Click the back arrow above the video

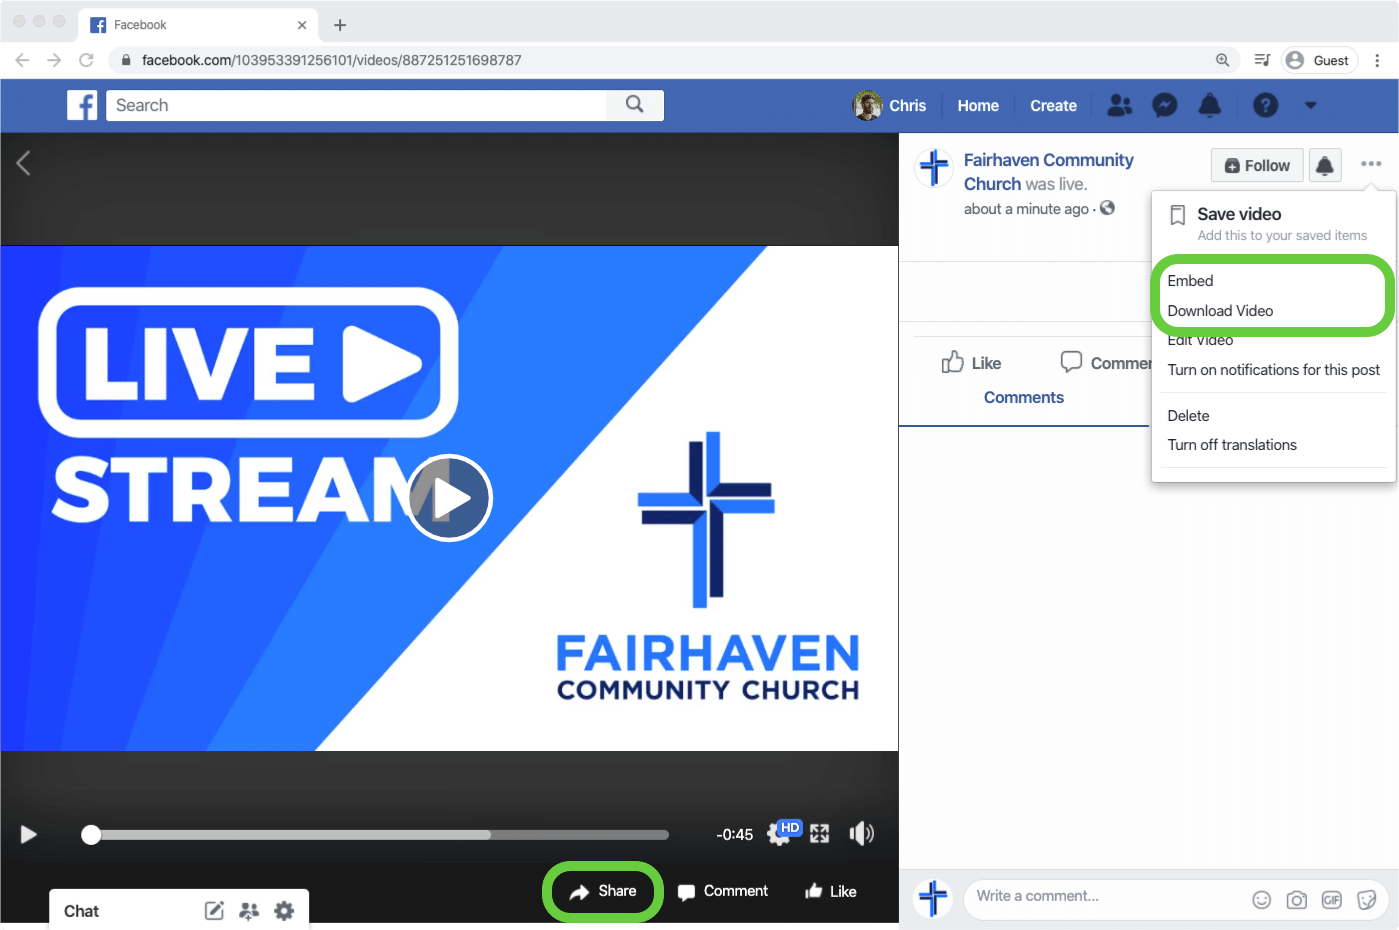coord(24,162)
